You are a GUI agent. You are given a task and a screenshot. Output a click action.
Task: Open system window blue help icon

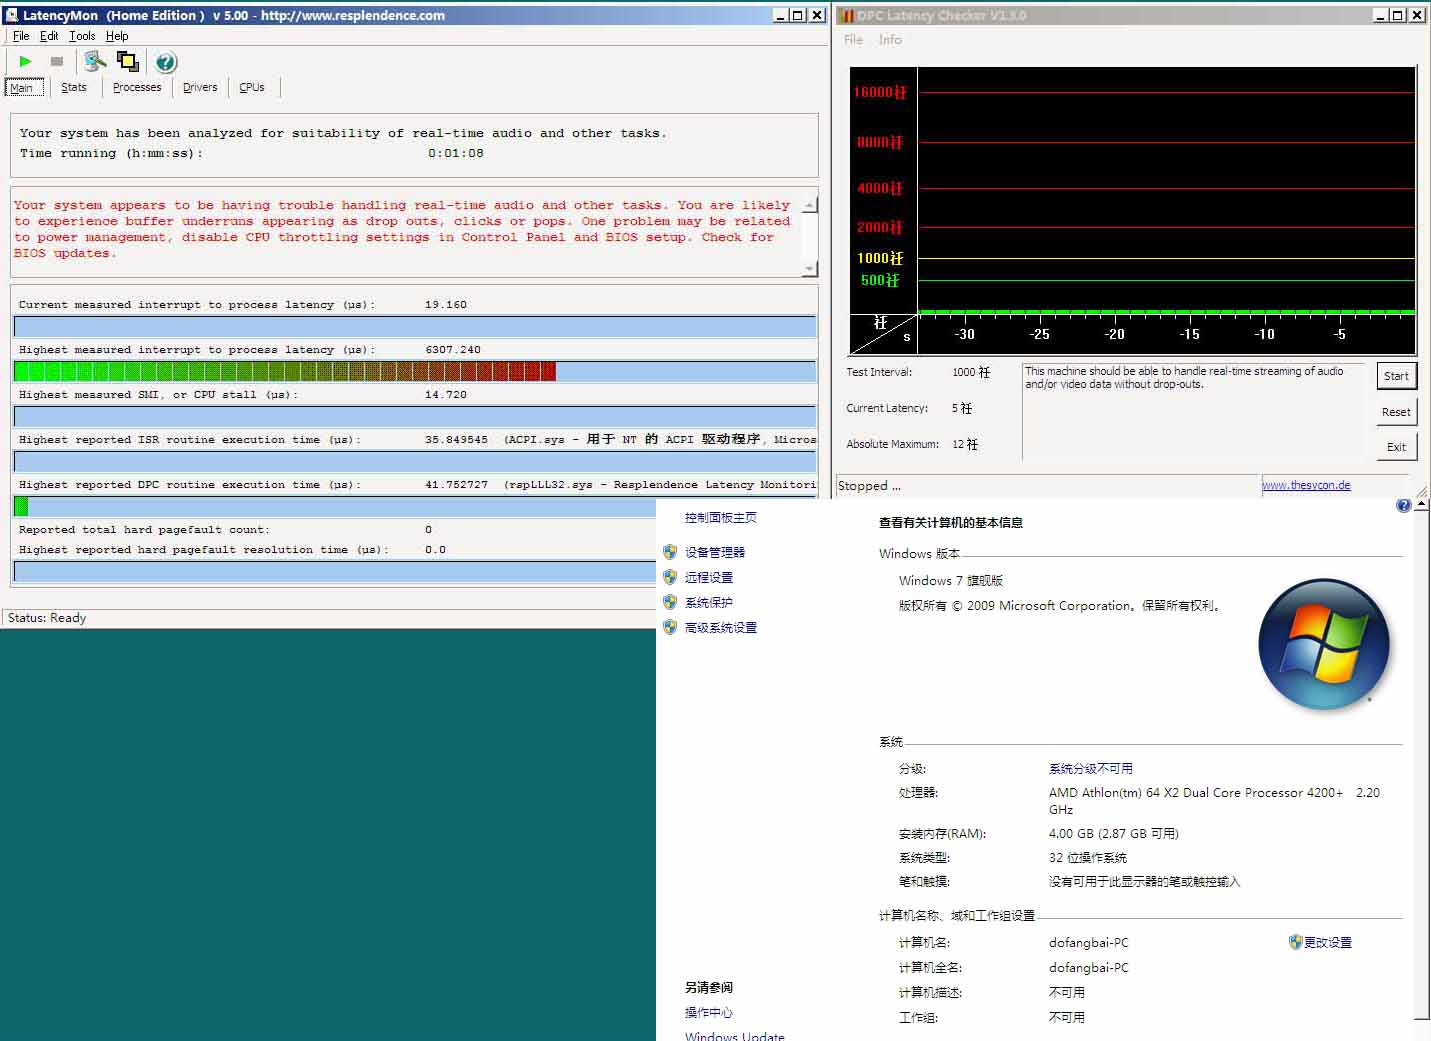click(x=1403, y=506)
